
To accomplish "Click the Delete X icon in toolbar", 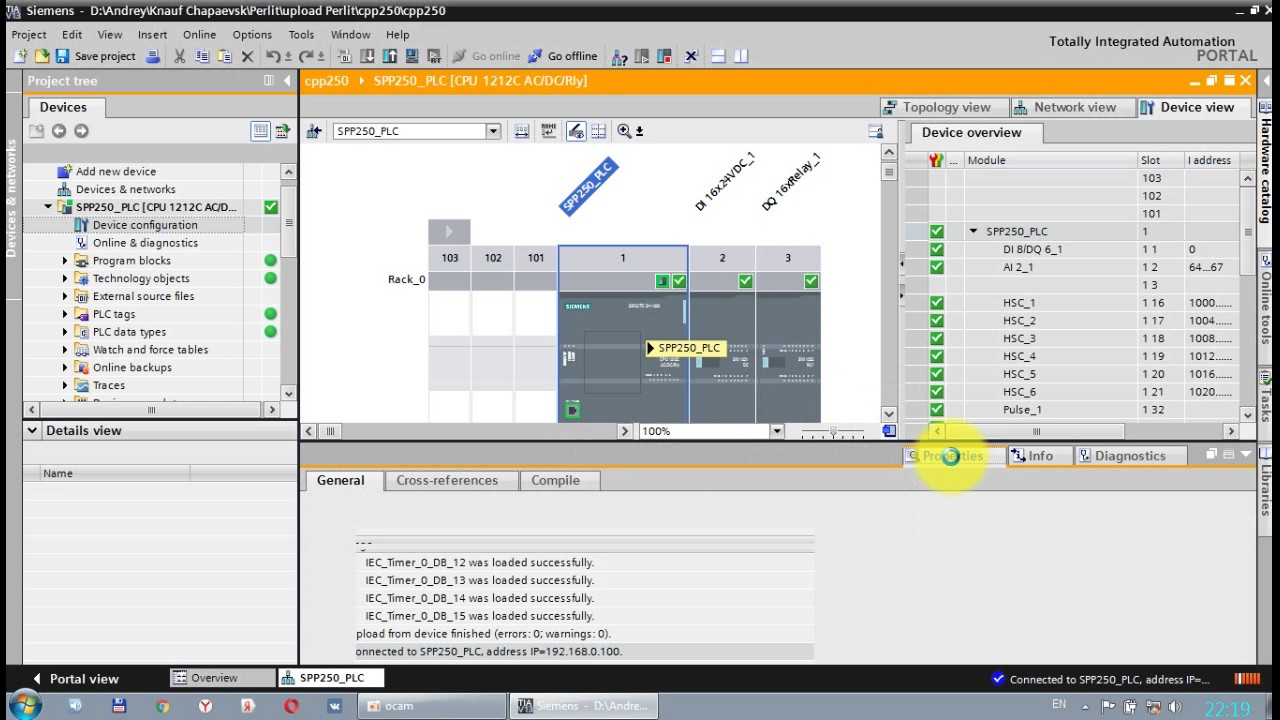I will [247, 57].
